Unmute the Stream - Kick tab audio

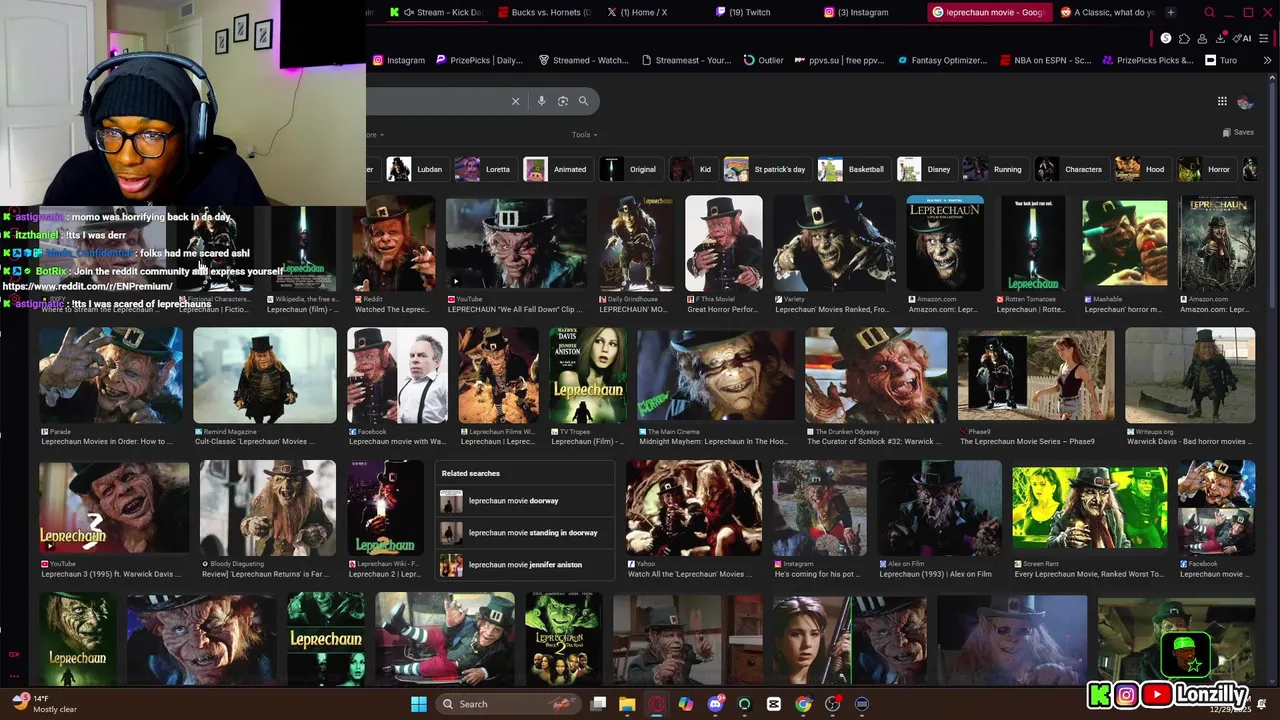point(408,12)
